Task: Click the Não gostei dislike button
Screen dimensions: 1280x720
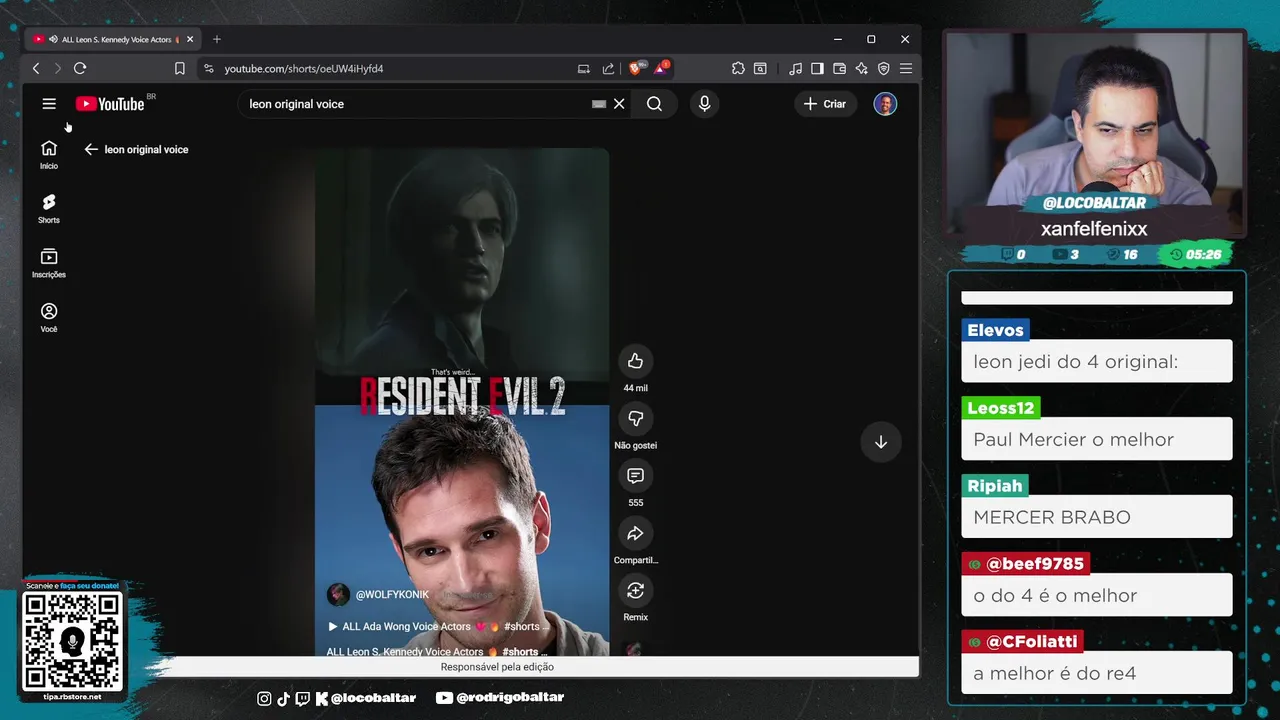Action: click(635, 418)
